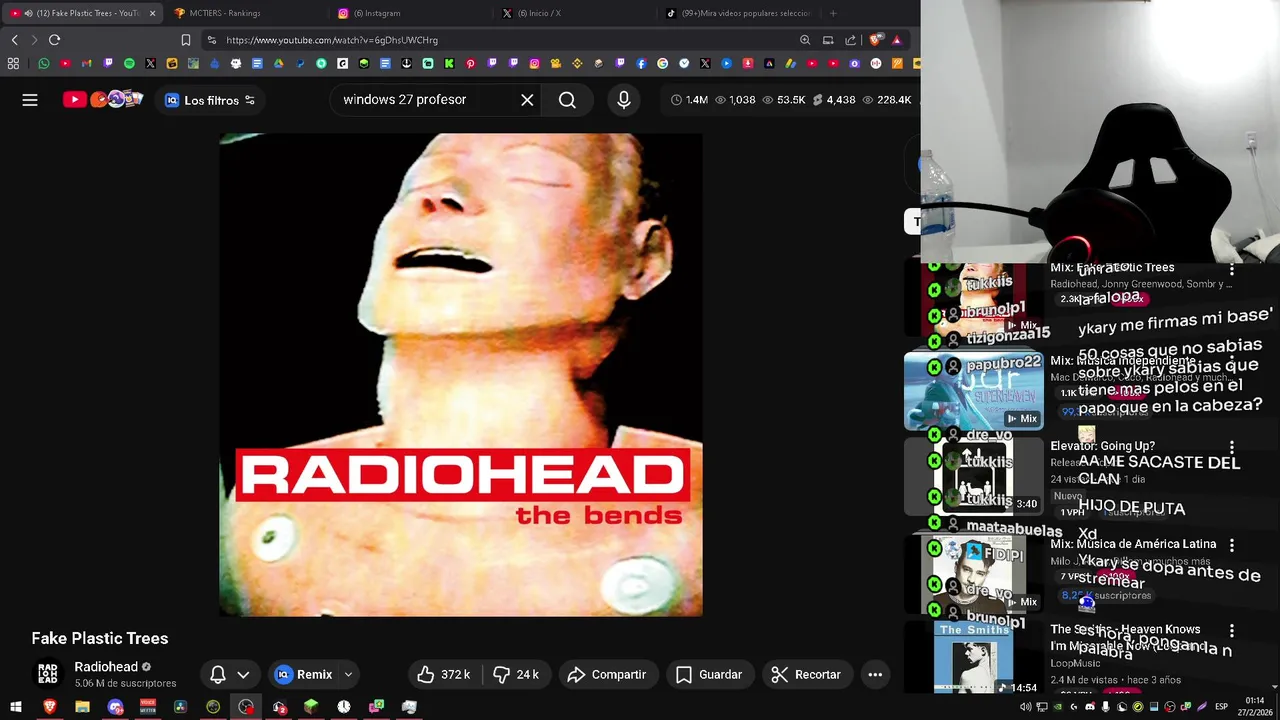Click the 228.4K views stat in header
Image resolution: width=1280 pixels, height=720 pixels.
pyautogui.click(x=887, y=100)
